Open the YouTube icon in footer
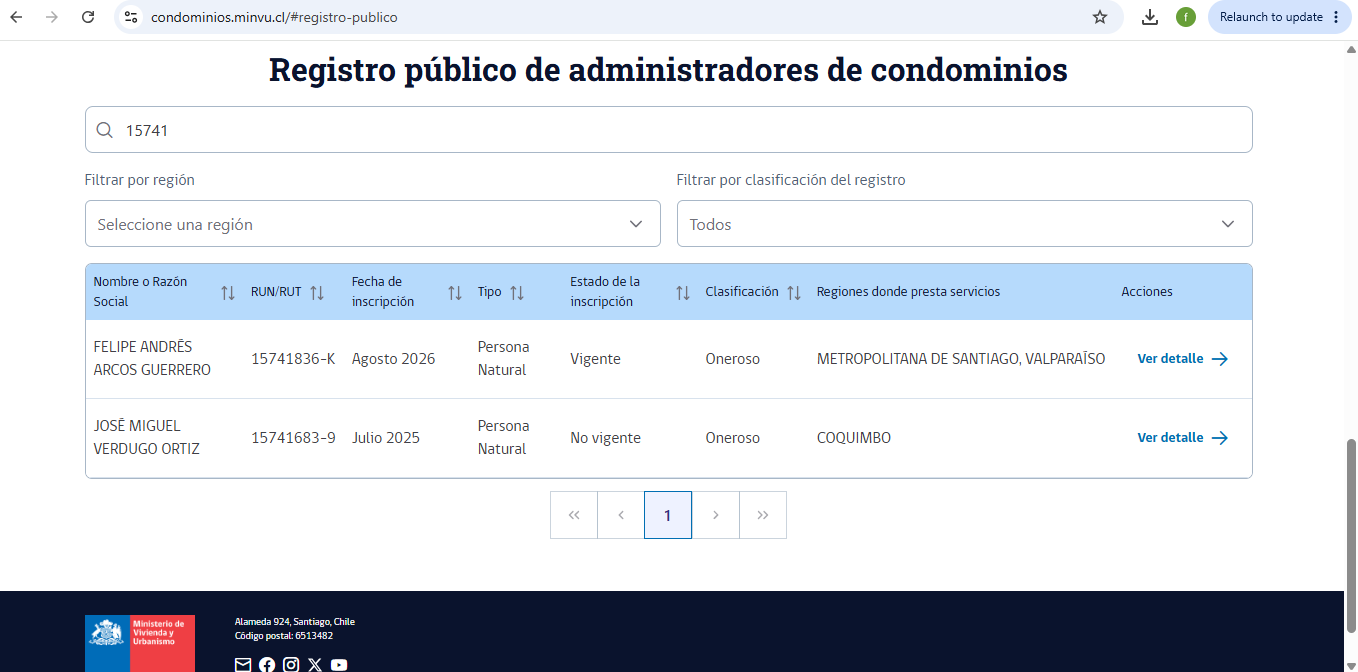 click(339, 665)
